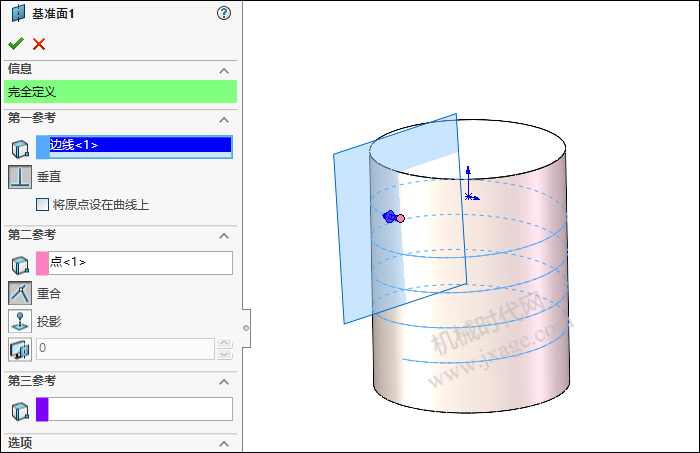Cancel with the red X icon
This screenshot has height=453, width=700.
pyautogui.click(x=39, y=44)
